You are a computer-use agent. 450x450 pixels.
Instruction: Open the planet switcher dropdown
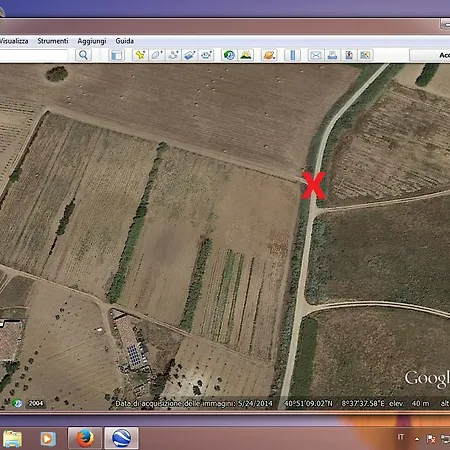(x=269, y=55)
